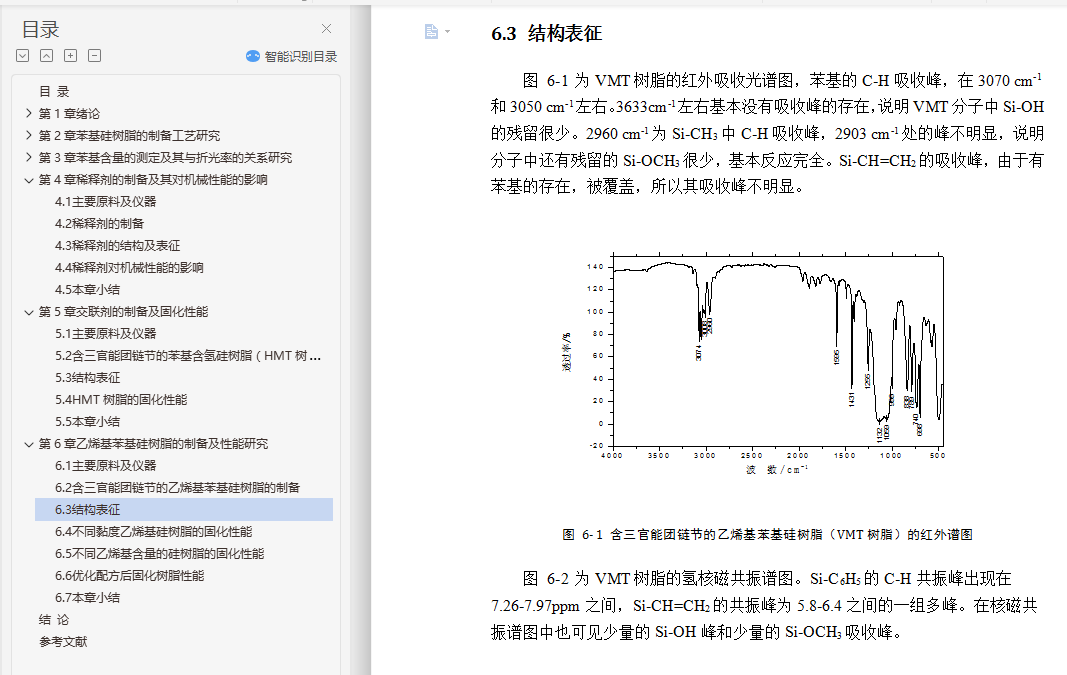Click the expand-all down arrow icon under 目录
Screen dimensions: 1067x675
pos(22,56)
